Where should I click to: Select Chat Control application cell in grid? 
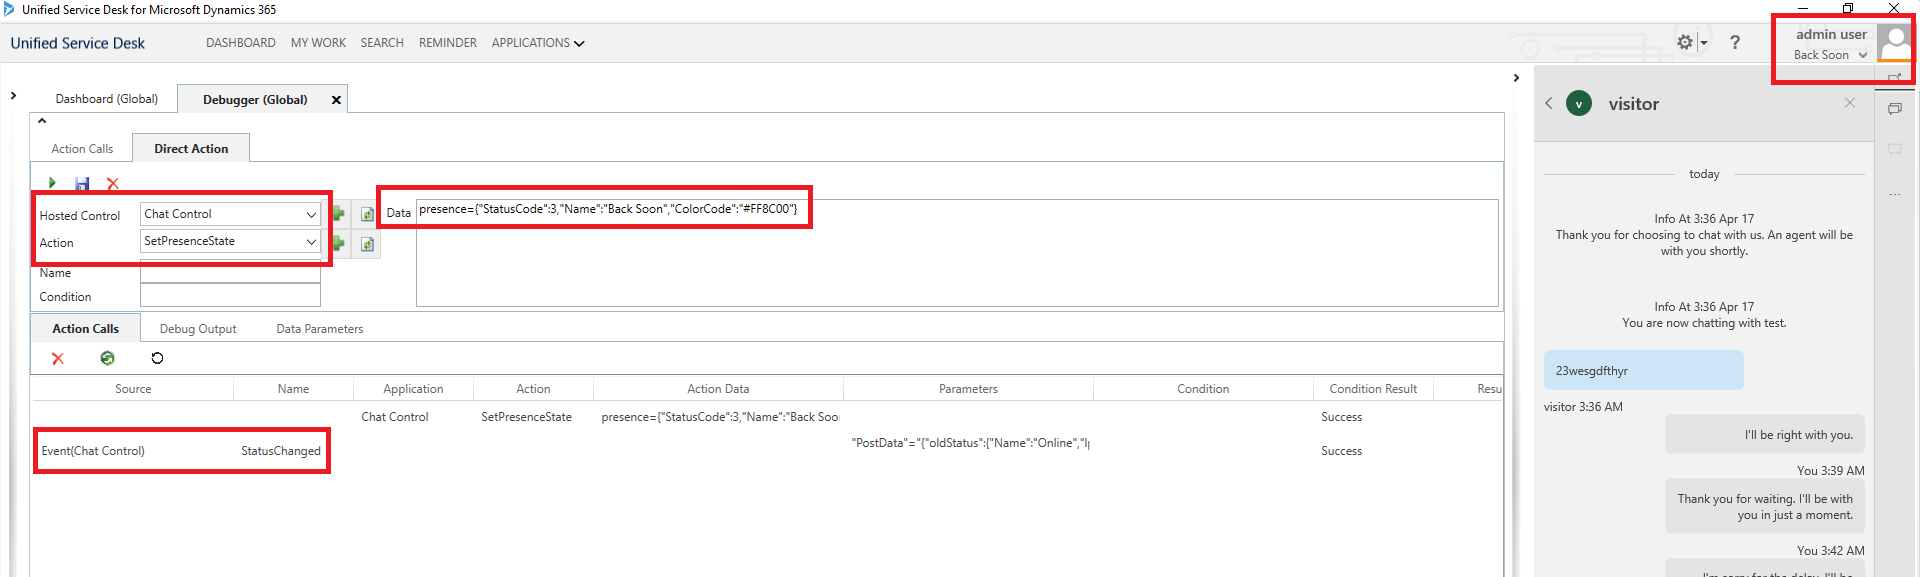[x=395, y=417]
